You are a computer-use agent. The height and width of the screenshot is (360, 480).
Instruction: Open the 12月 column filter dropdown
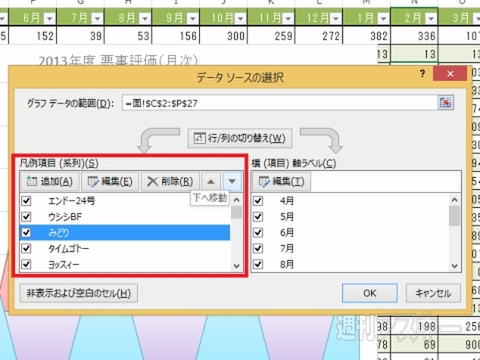[x=335, y=19]
